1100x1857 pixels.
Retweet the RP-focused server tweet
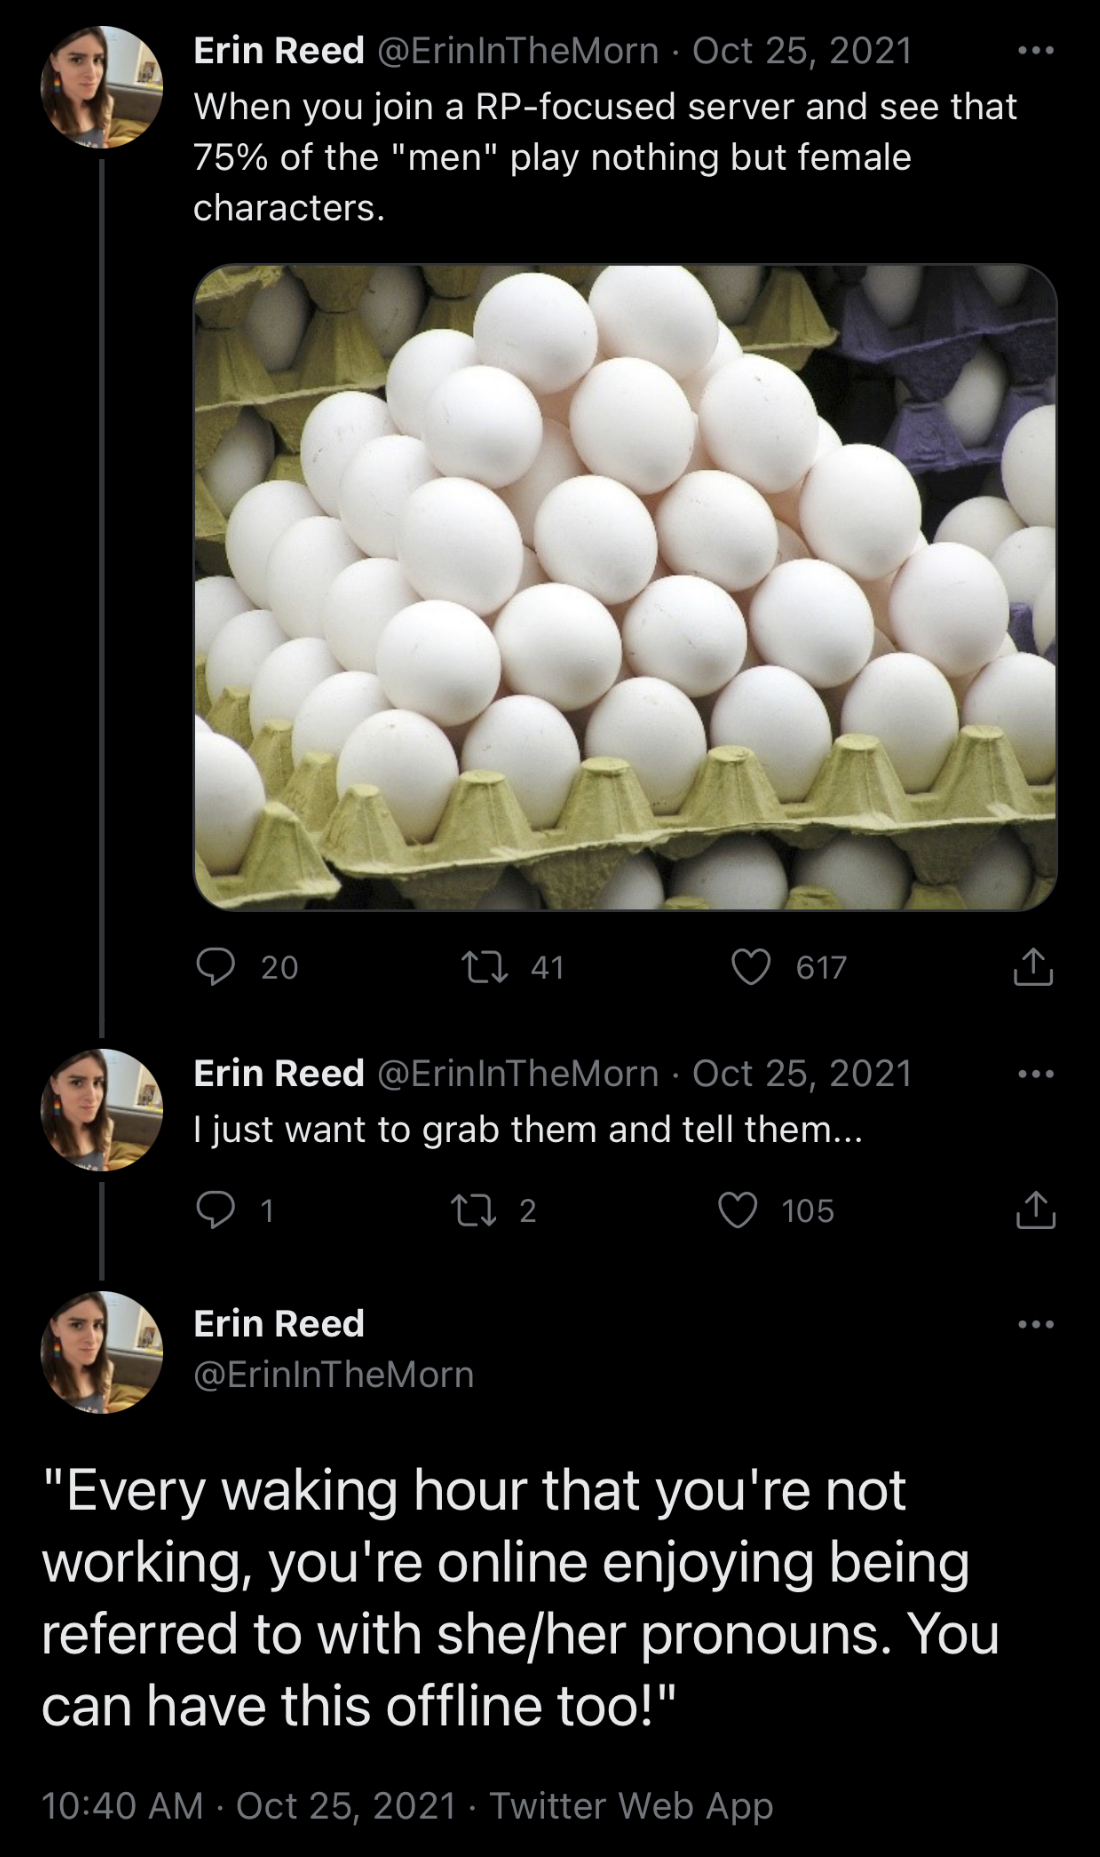click(486, 967)
